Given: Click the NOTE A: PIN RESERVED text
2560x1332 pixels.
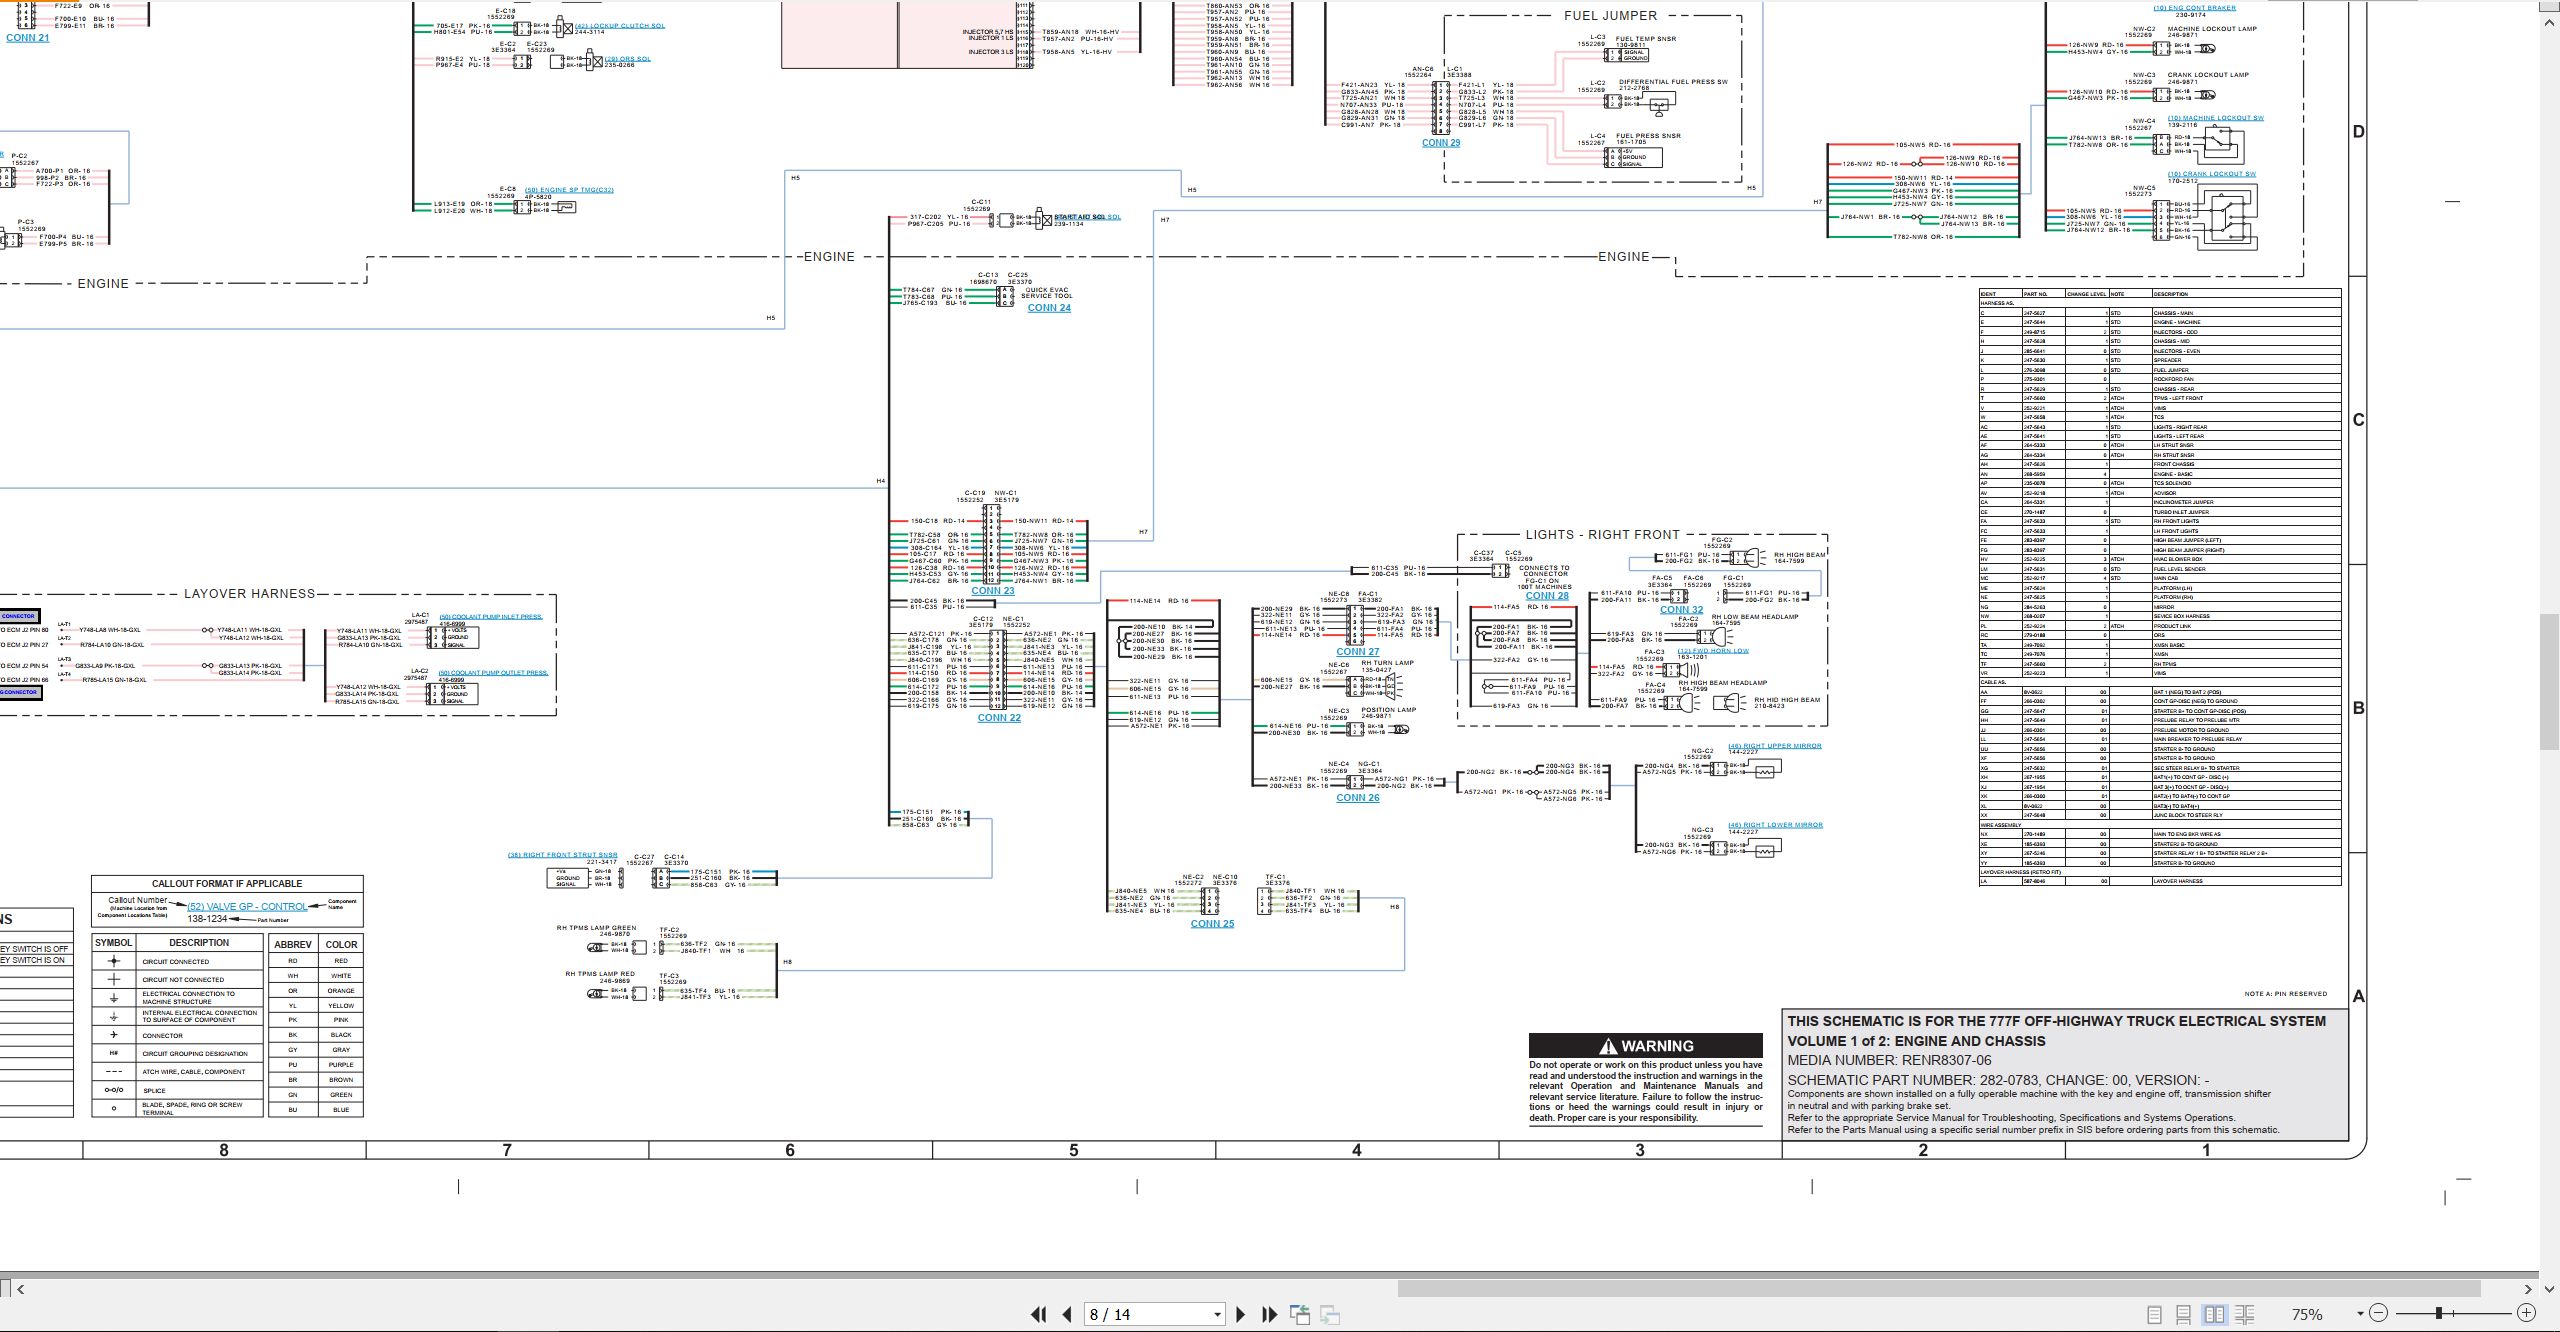Looking at the screenshot, I should coord(2285,994).
